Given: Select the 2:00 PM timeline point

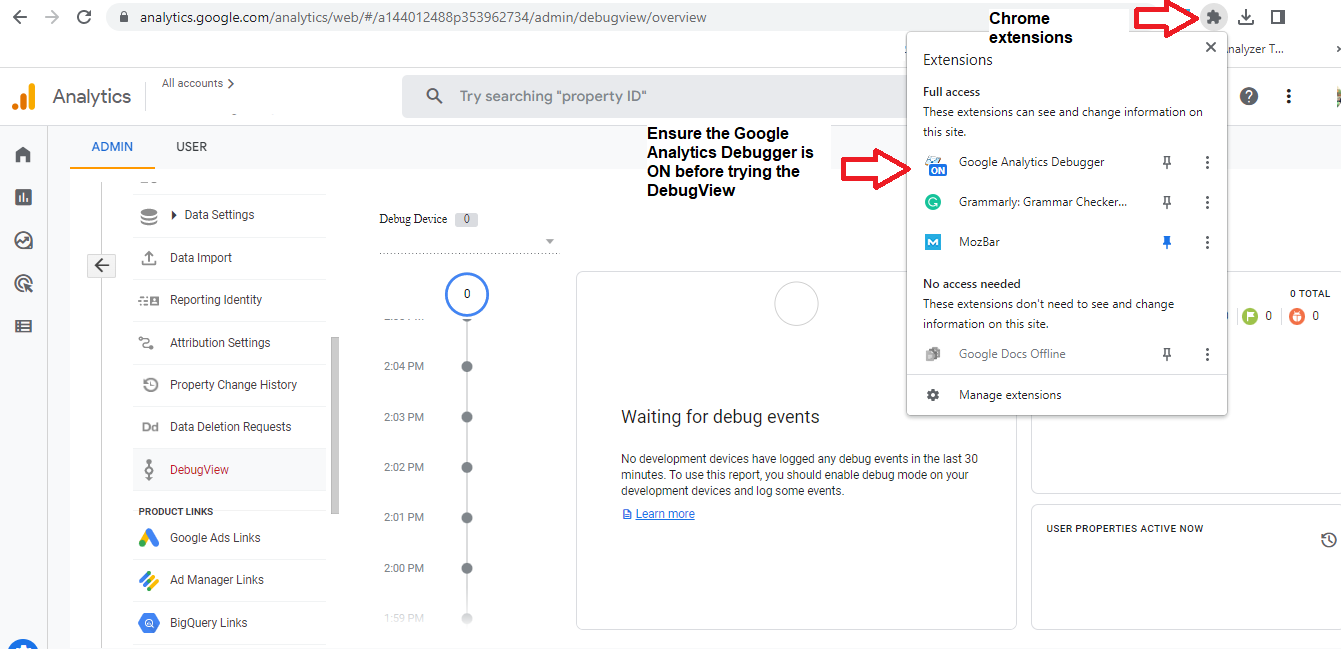Looking at the screenshot, I should [x=467, y=568].
